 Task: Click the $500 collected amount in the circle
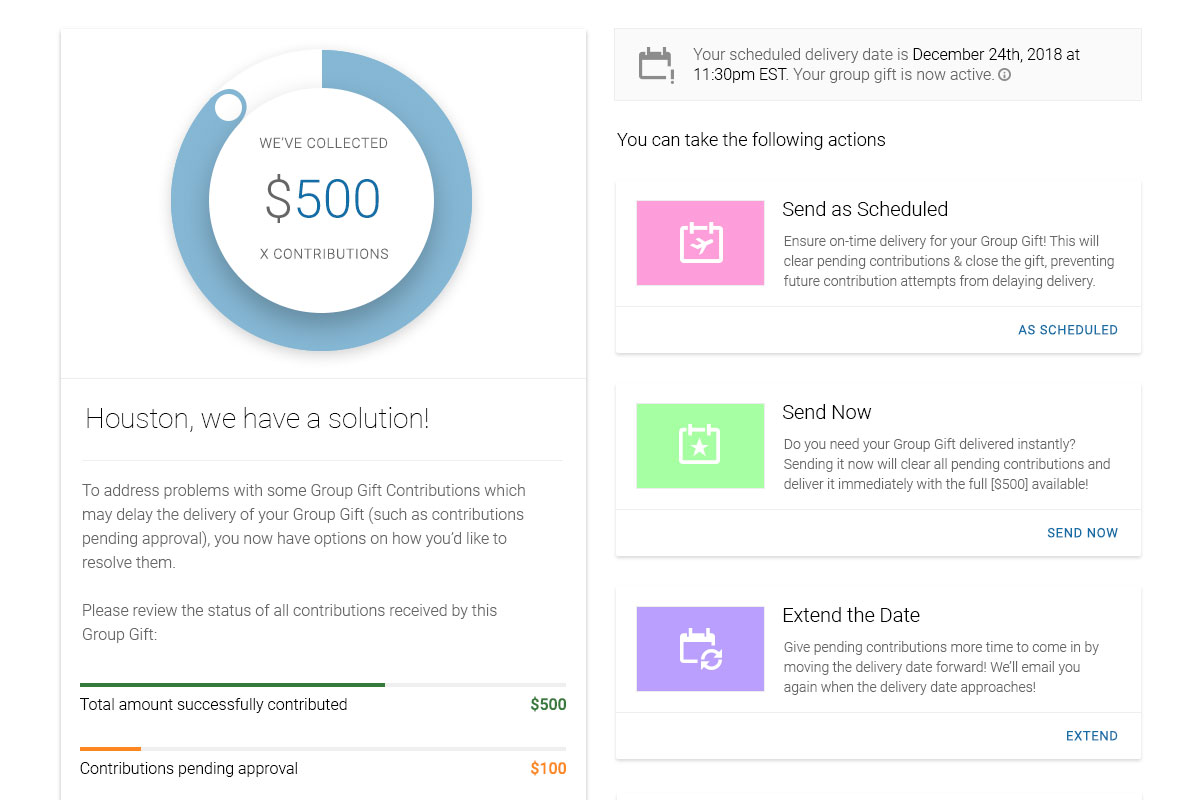[322, 199]
